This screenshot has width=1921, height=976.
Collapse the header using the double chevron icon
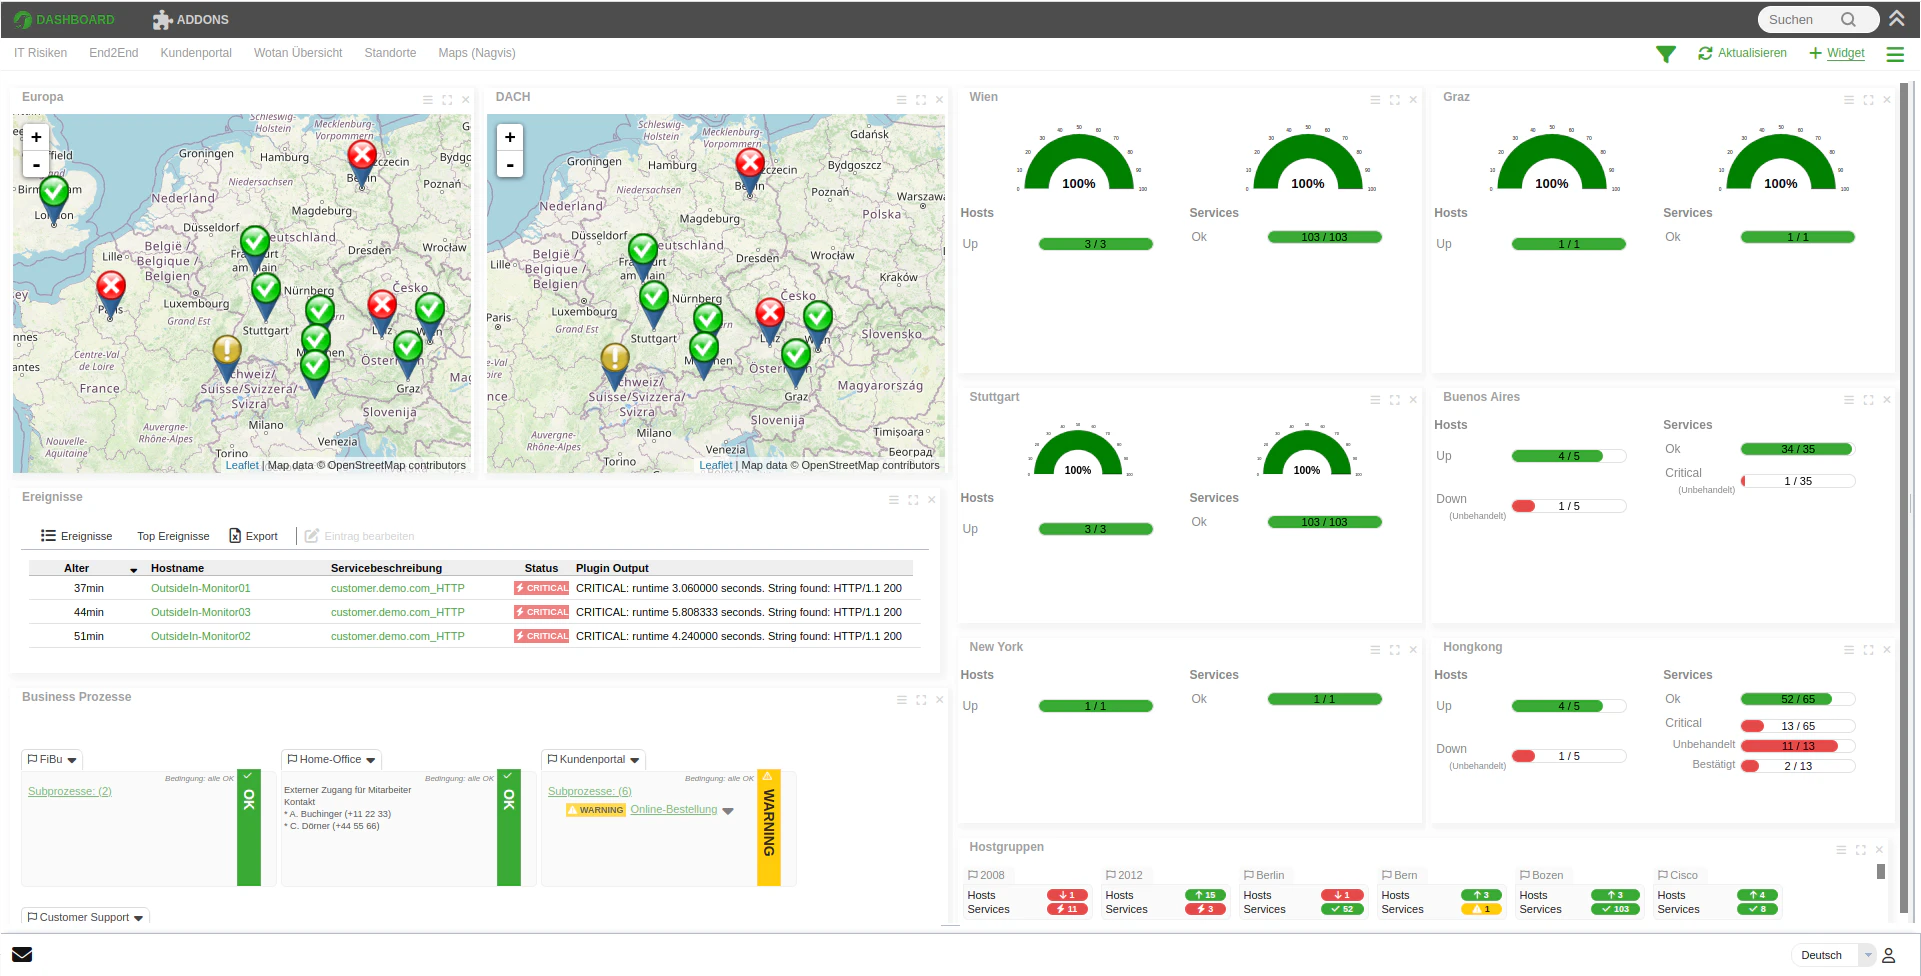coord(1898,17)
